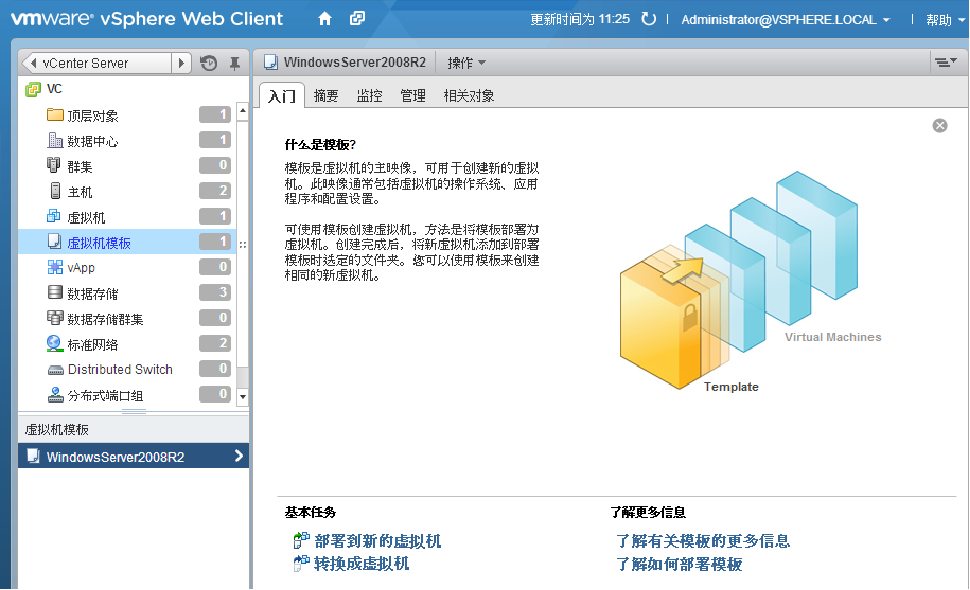The height and width of the screenshot is (590, 970).
Task: Switch to the 摘要 tab
Action: (326, 96)
